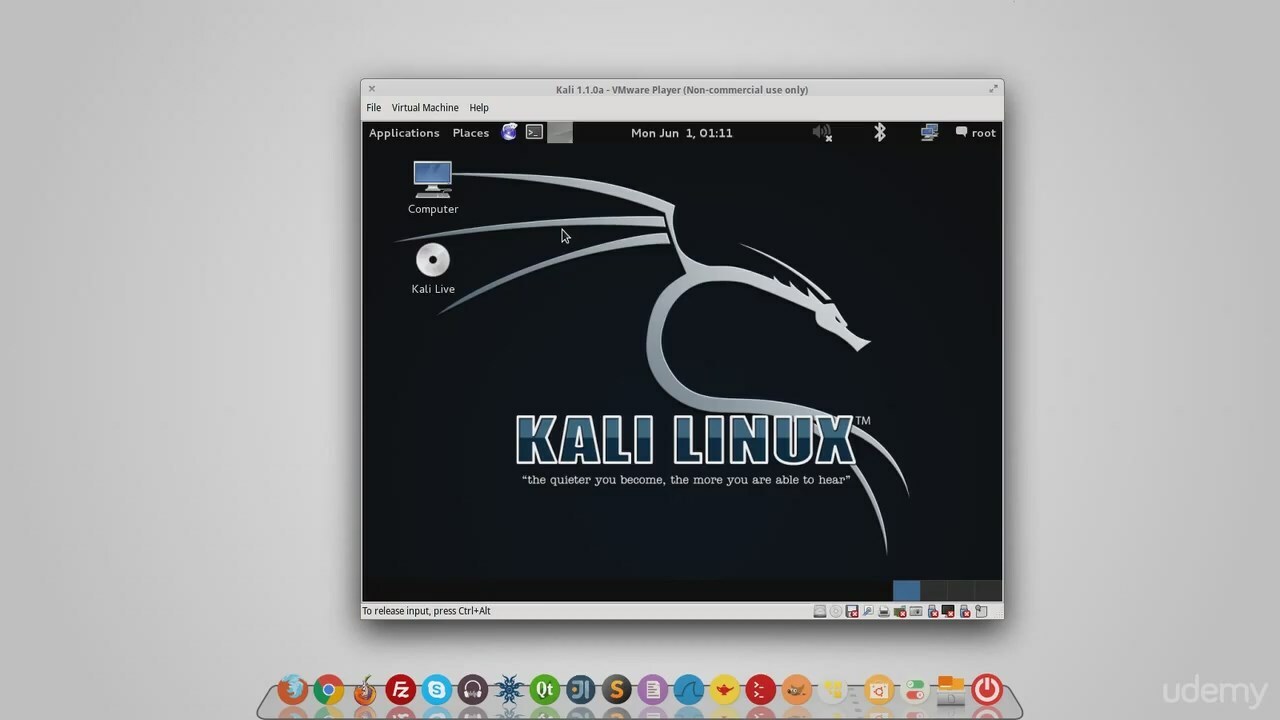Click the floppy drive icon in VMware status bar
The image size is (1280, 720).
(x=852, y=611)
